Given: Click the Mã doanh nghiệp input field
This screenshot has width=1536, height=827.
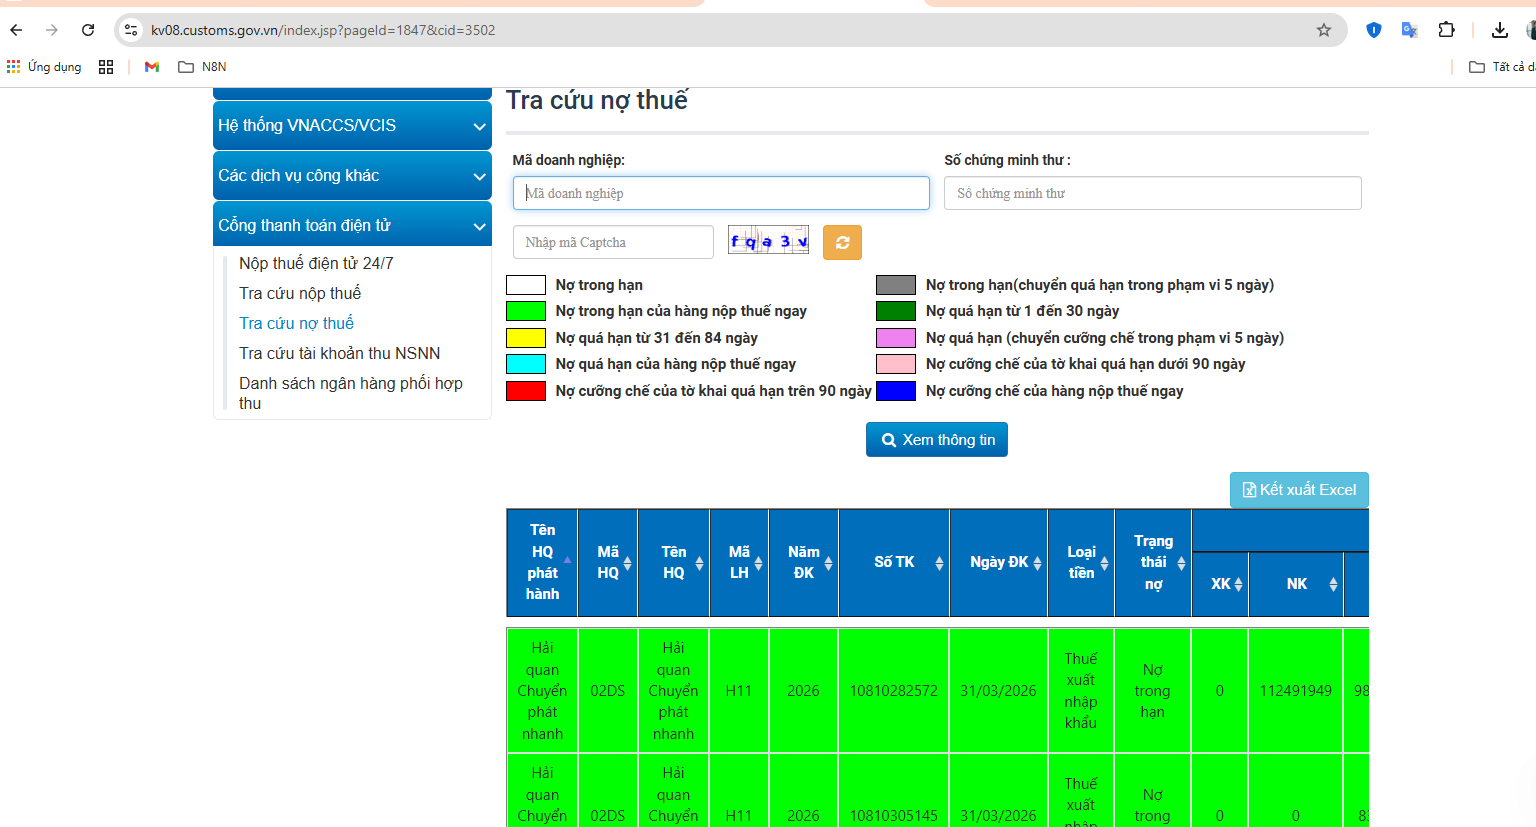Looking at the screenshot, I should (721, 193).
